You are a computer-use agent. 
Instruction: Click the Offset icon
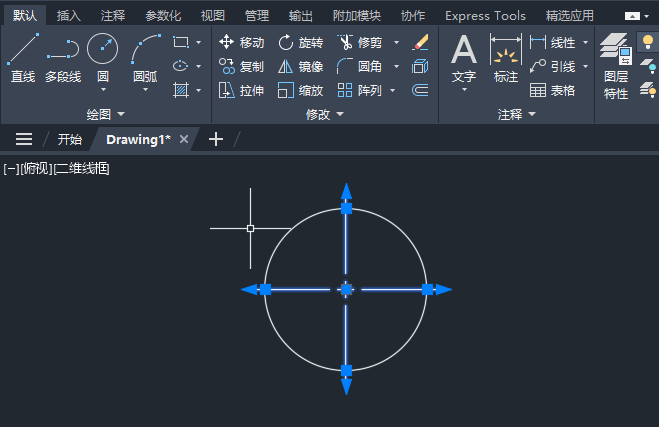420,90
